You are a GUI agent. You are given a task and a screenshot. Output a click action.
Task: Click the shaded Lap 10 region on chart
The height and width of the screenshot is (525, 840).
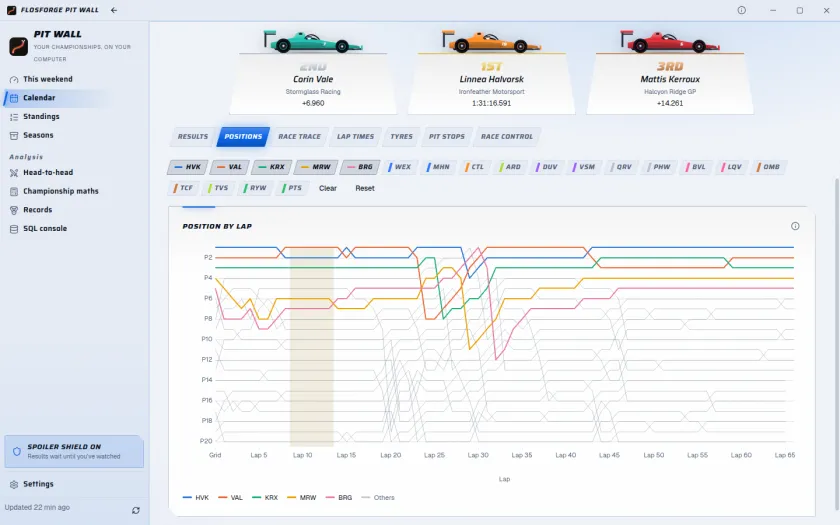[312, 347]
